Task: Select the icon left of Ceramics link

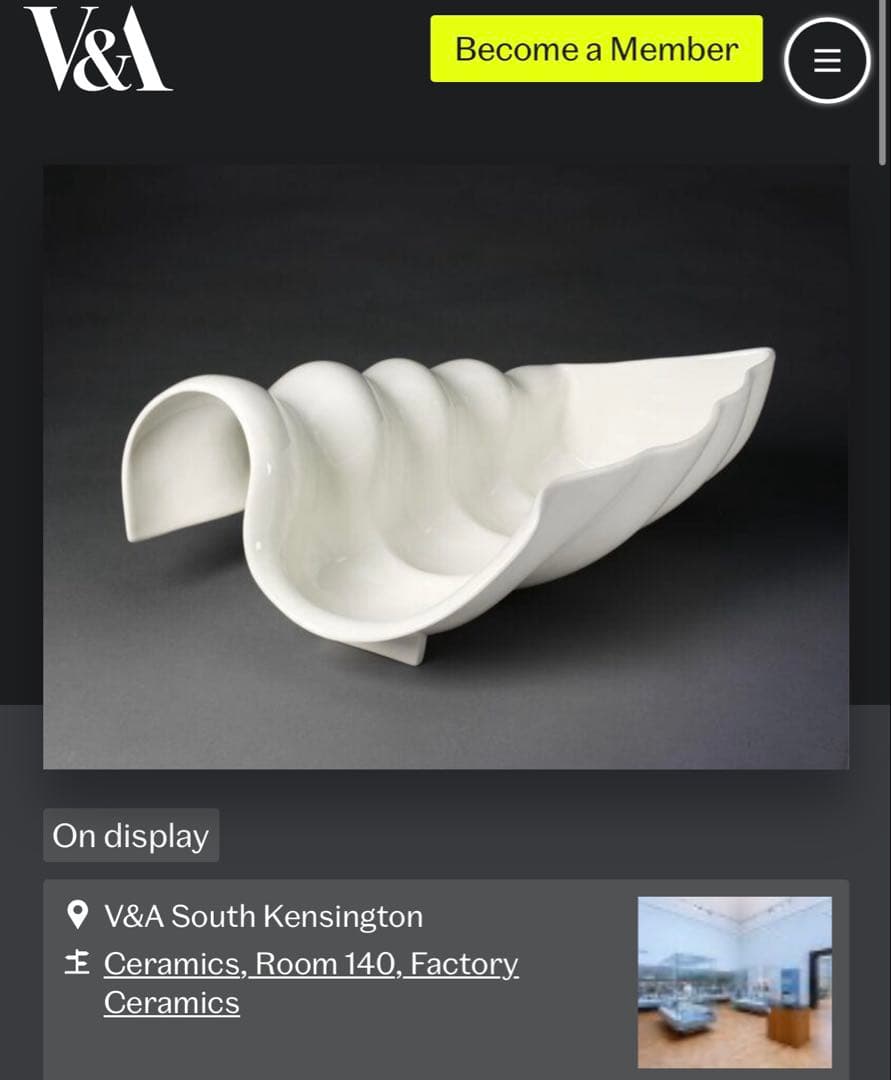Action: (x=77, y=962)
